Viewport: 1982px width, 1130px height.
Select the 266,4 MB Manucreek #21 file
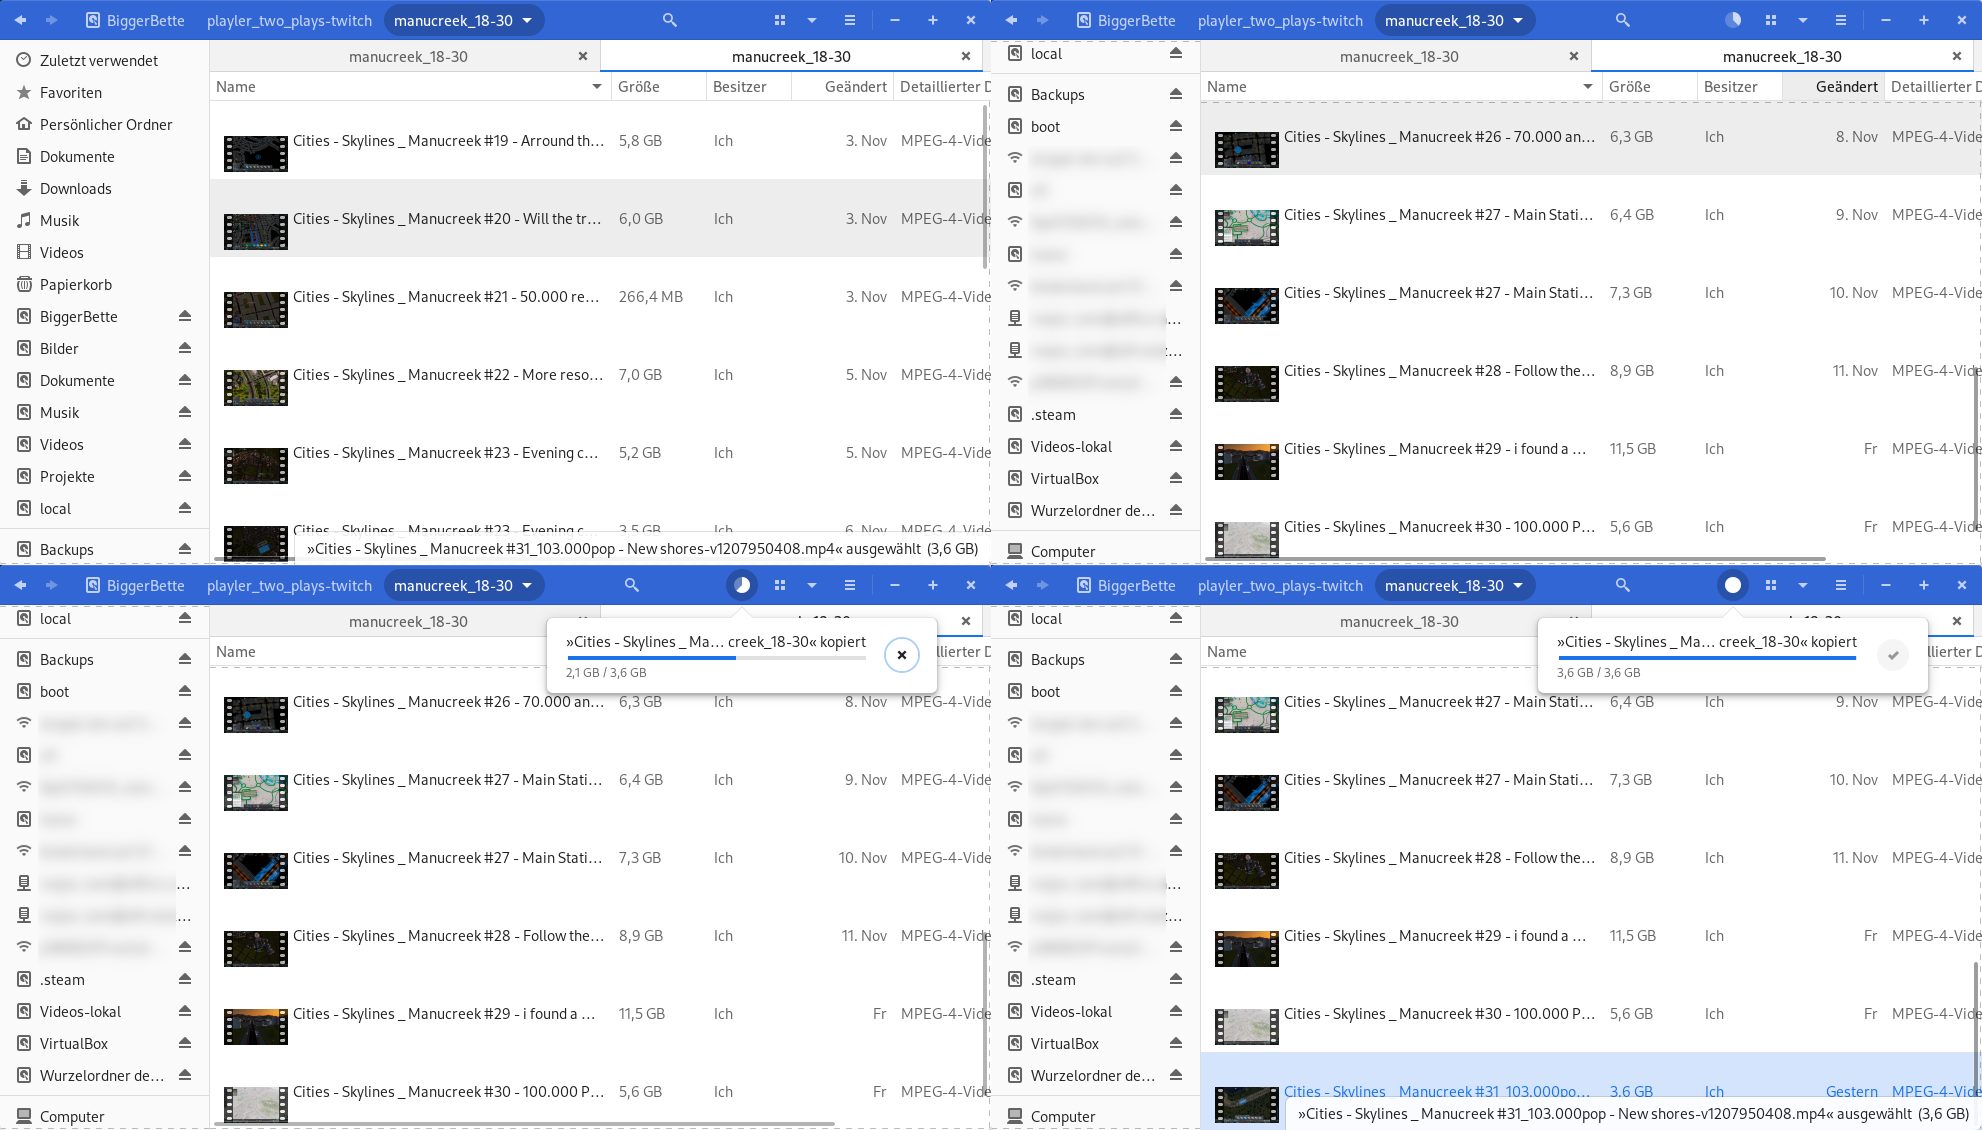pos(598,297)
